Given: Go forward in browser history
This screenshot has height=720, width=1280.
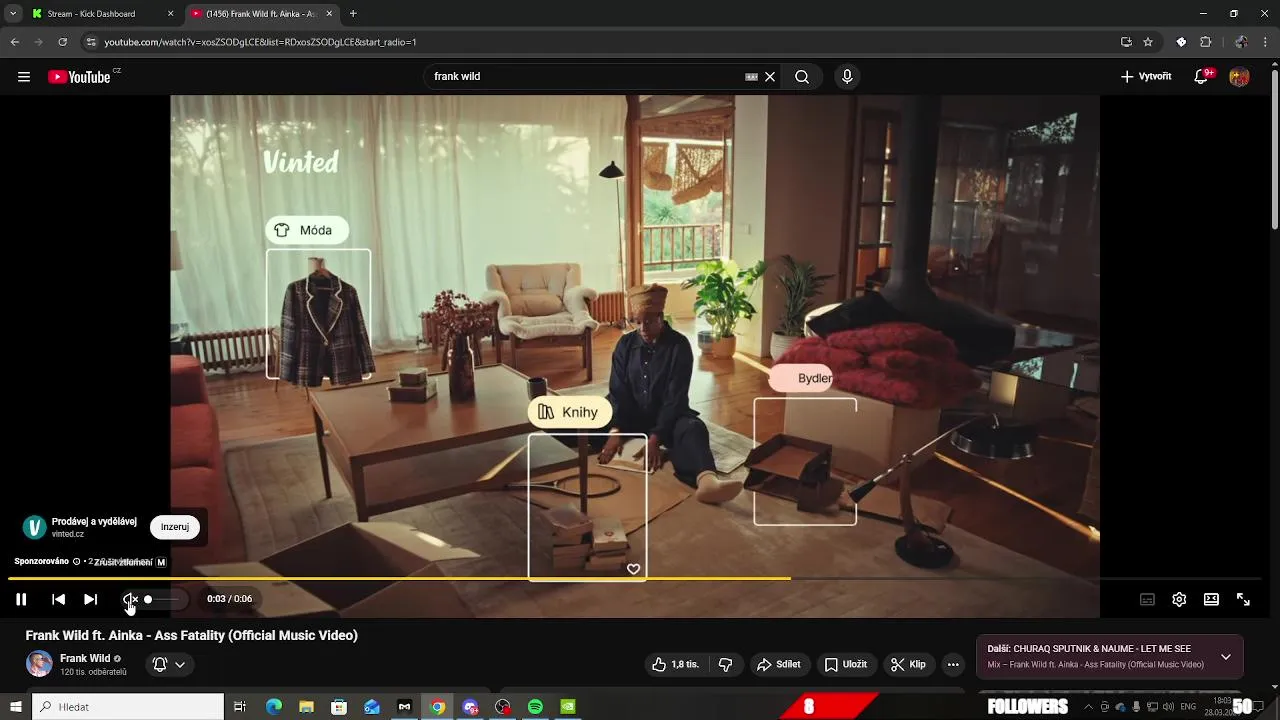Looking at the screenshot, I should coord(39,42).
